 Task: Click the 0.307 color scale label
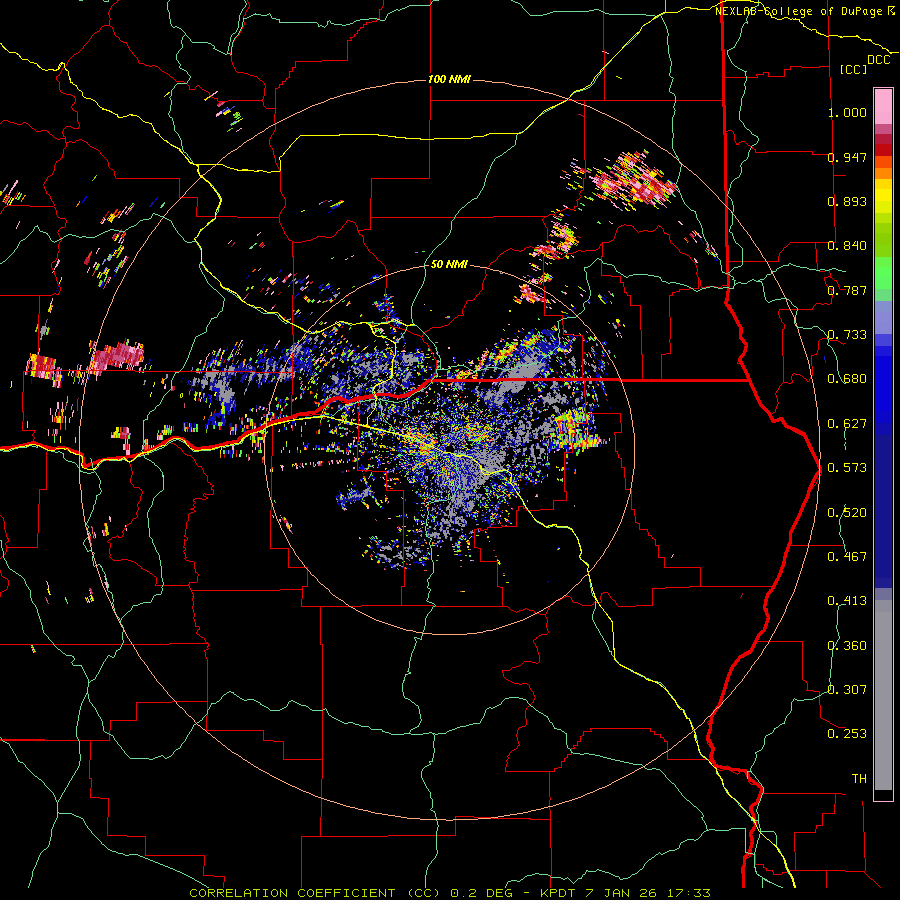(x=847, y=690)
